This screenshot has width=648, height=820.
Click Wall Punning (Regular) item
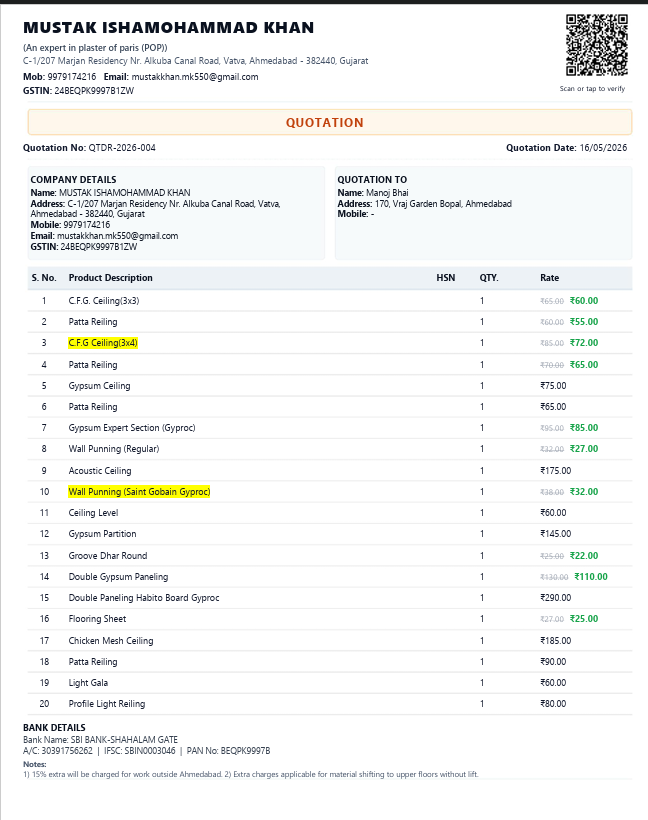113,449
